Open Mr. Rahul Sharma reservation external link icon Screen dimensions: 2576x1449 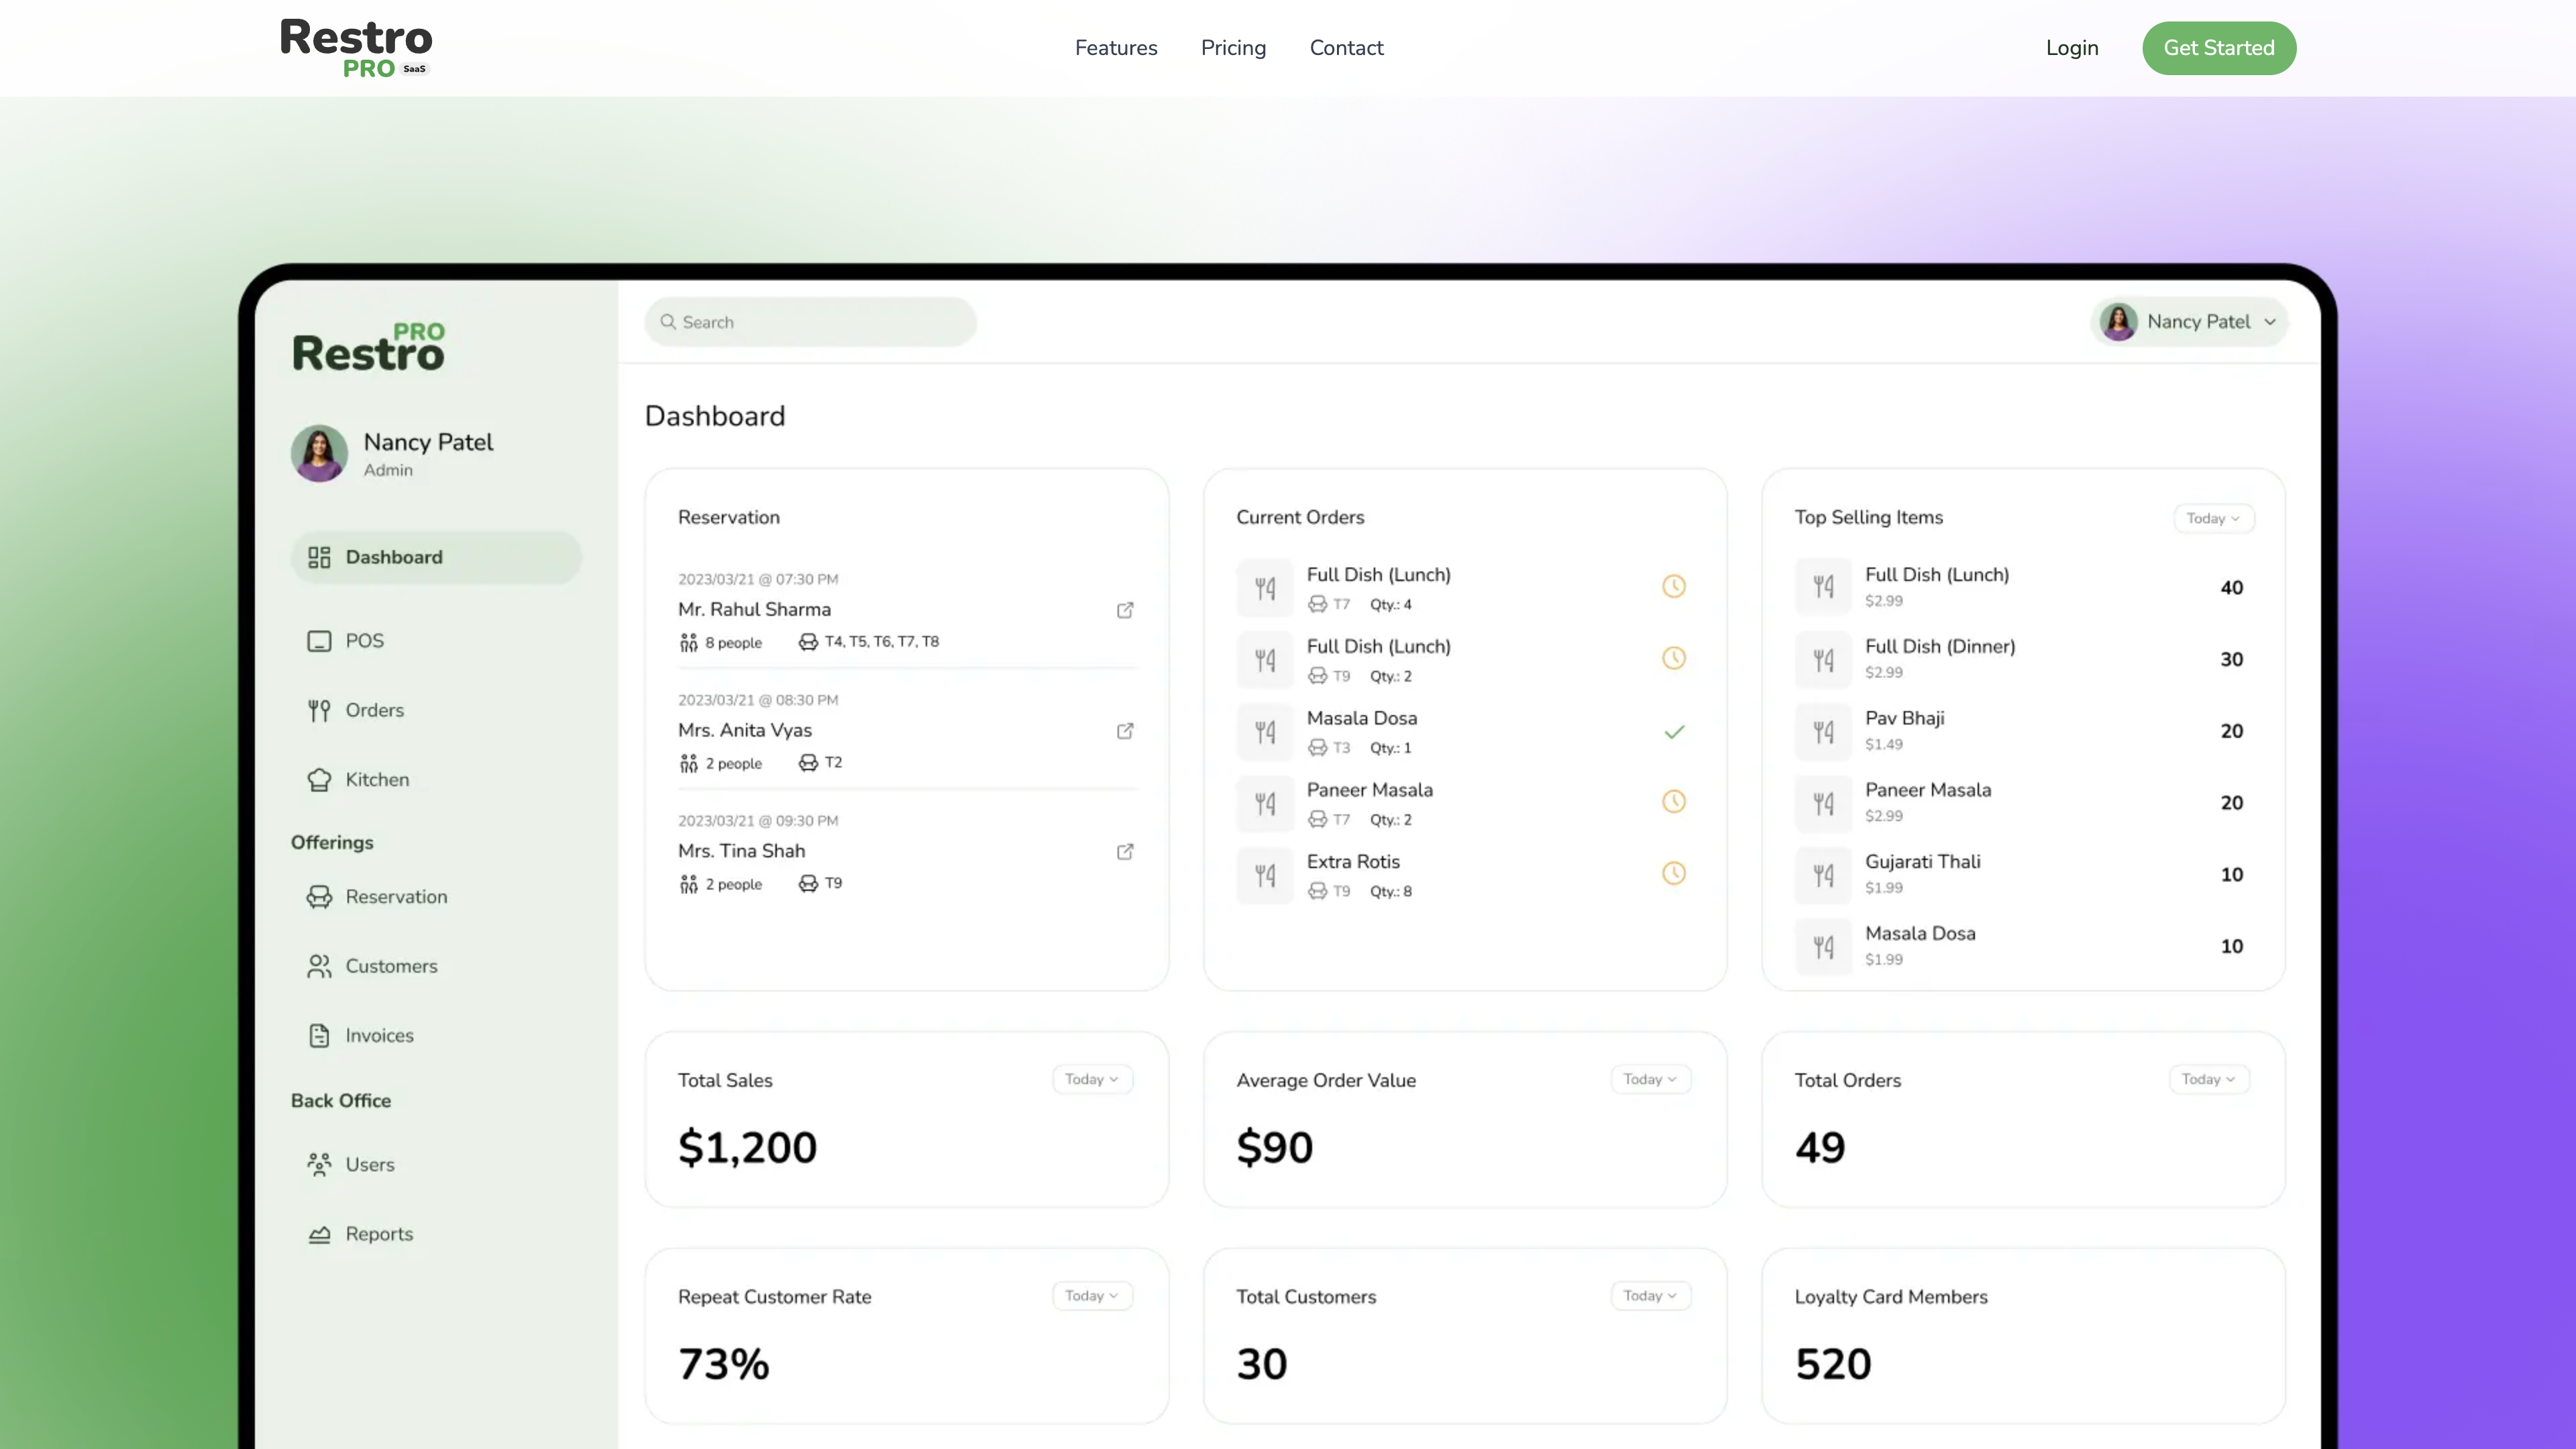[x=1125, y=610]
